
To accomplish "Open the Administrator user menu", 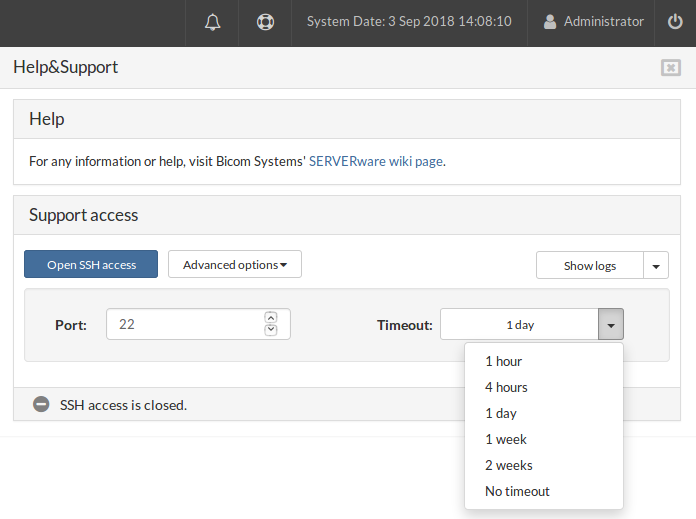I will coord(593,22).
